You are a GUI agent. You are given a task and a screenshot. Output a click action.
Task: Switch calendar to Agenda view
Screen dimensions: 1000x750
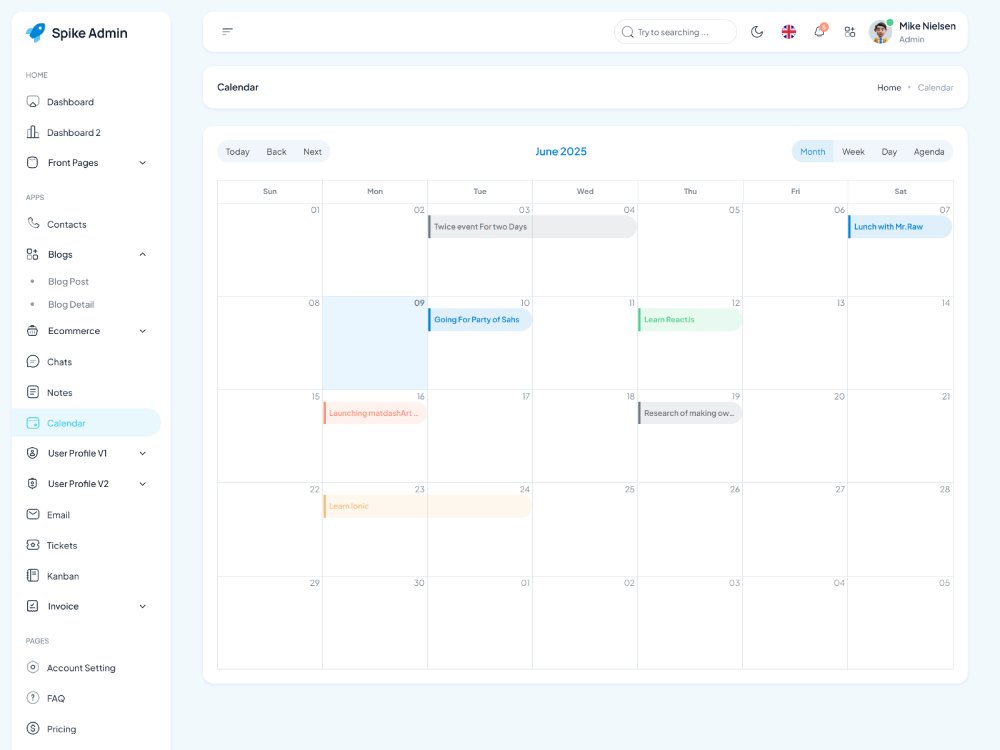point(929,151)
